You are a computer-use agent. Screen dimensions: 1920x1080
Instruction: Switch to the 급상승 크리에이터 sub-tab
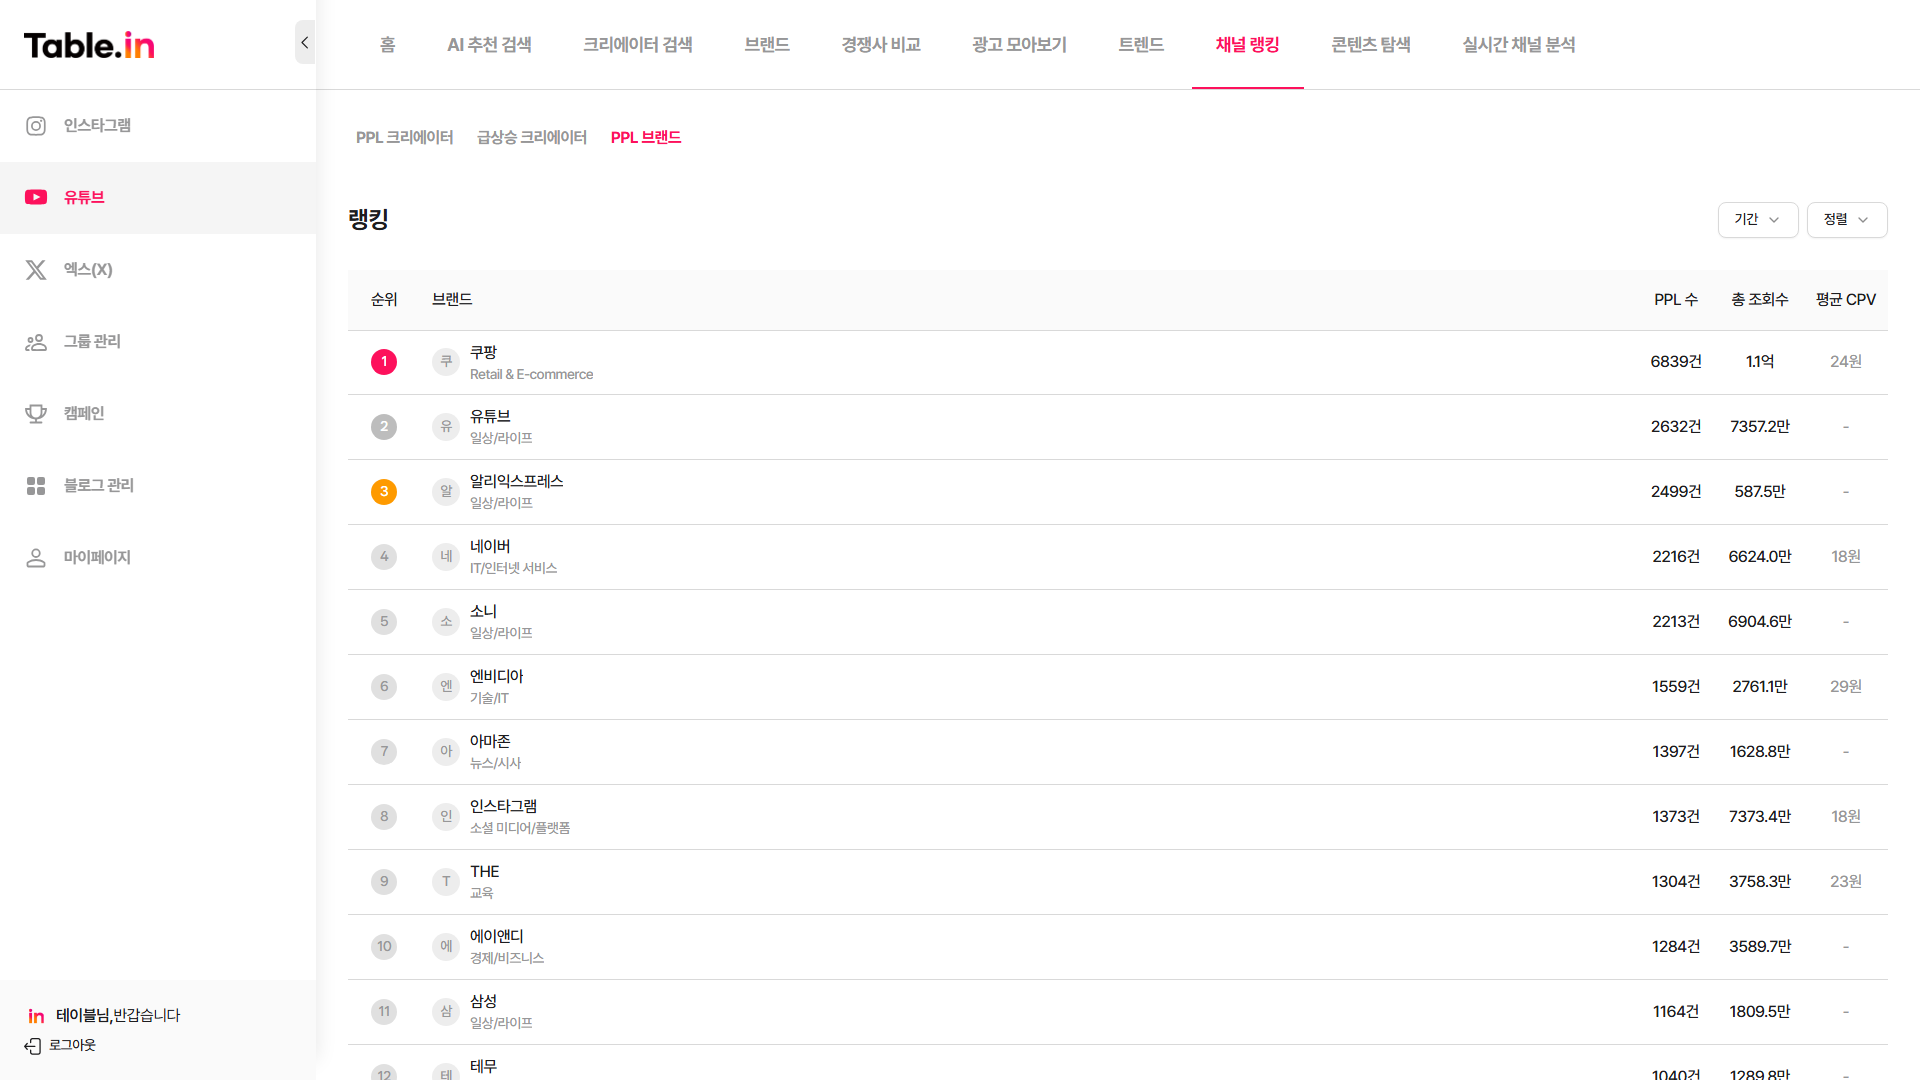(532, 137)
